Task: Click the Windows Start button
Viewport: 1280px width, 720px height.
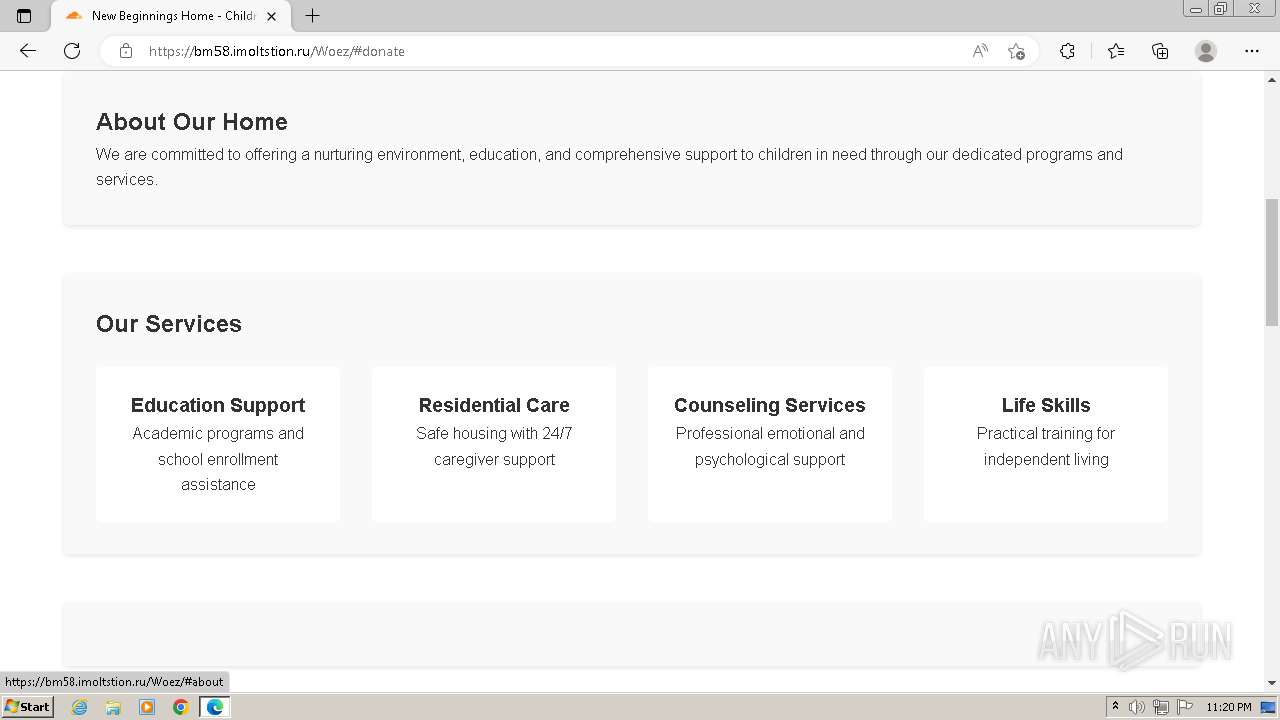Action: click(x=27, y=706)
